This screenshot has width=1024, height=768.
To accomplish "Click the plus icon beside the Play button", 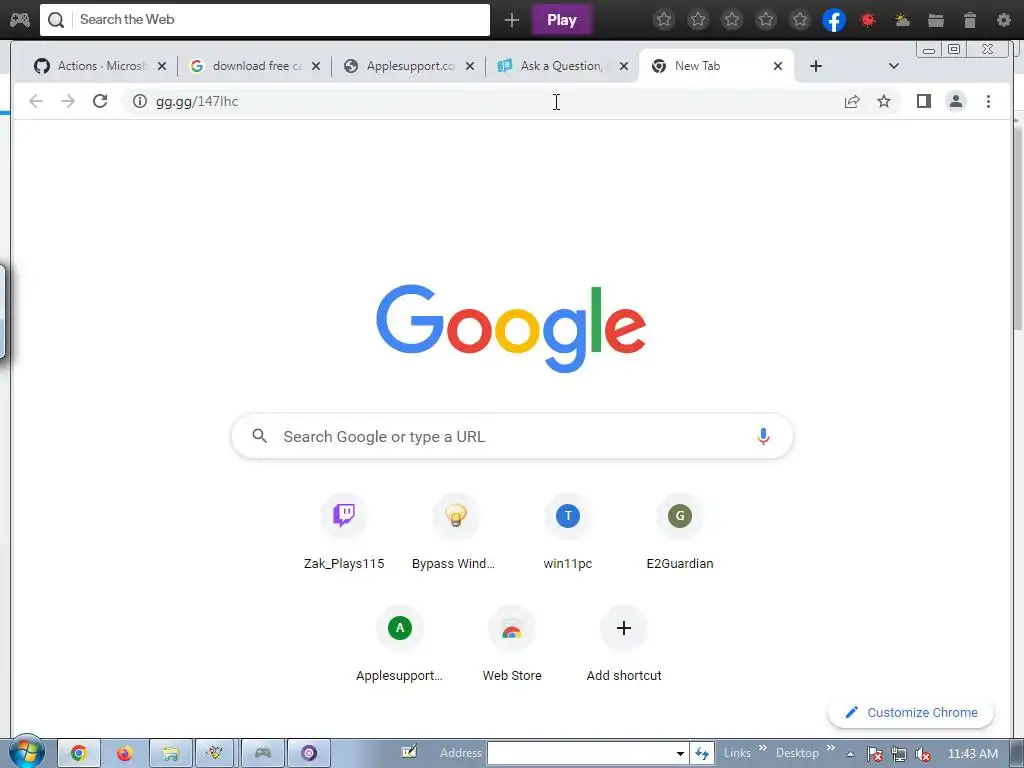I will click(512, 20).
